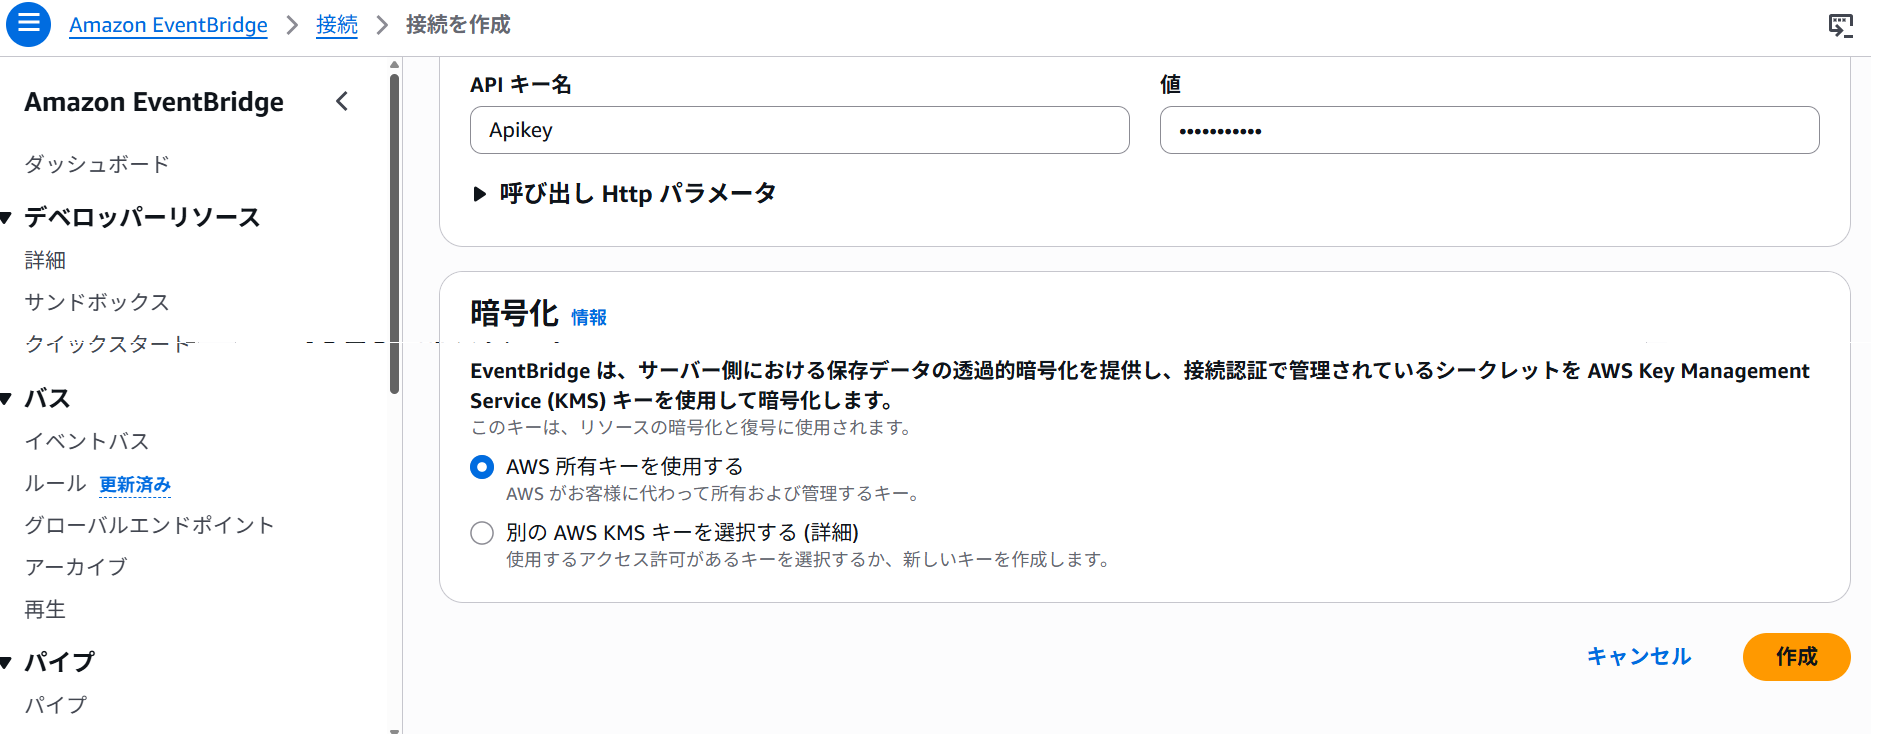
Task: Open グローバルエンドポイント page
Action: (149, 525)
